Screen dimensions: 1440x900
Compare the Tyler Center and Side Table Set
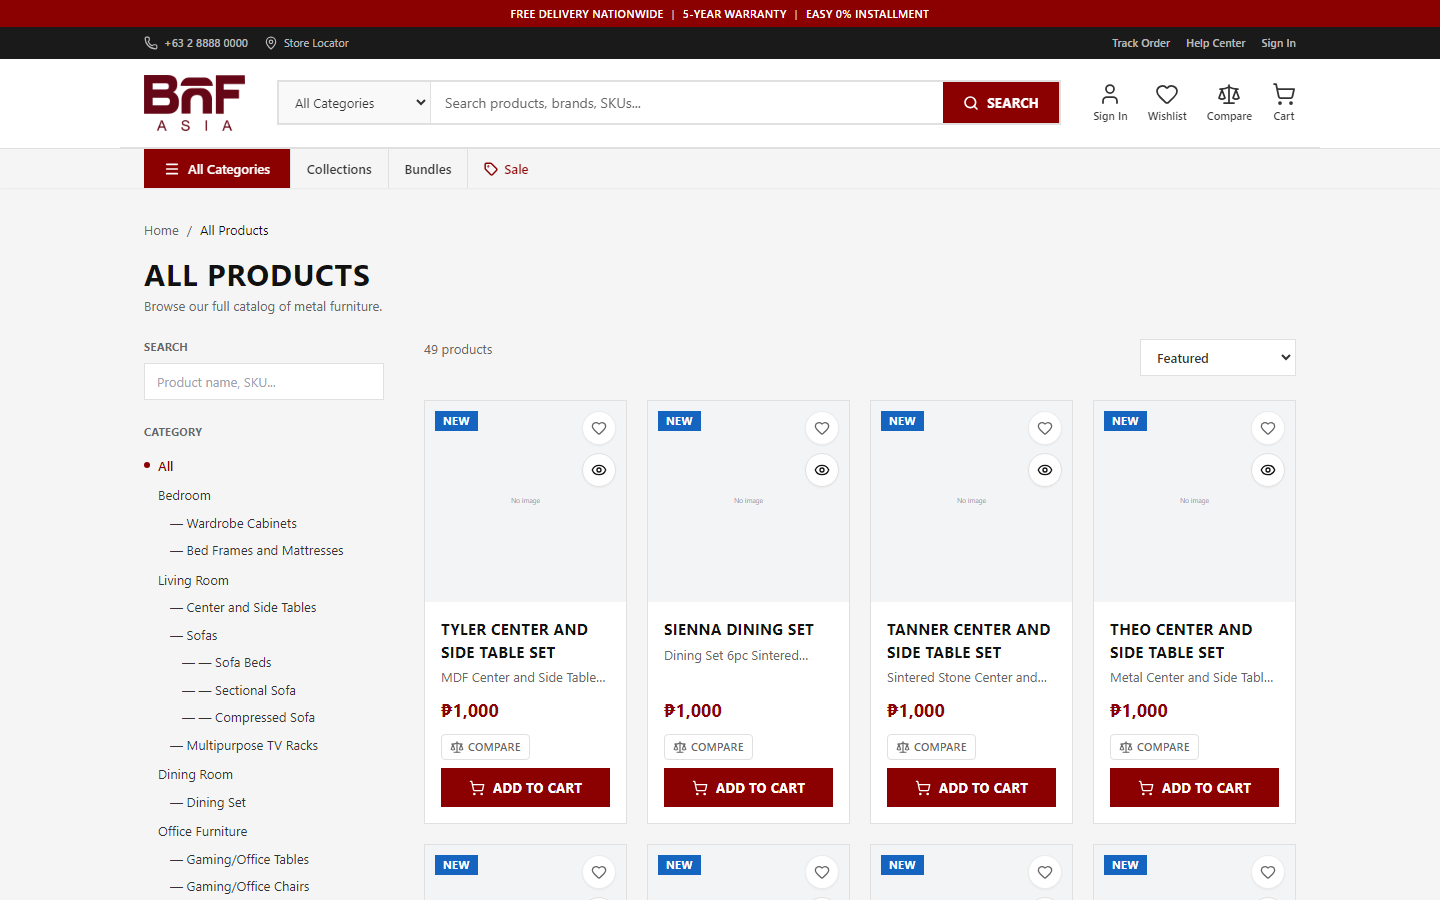[485, 747]
